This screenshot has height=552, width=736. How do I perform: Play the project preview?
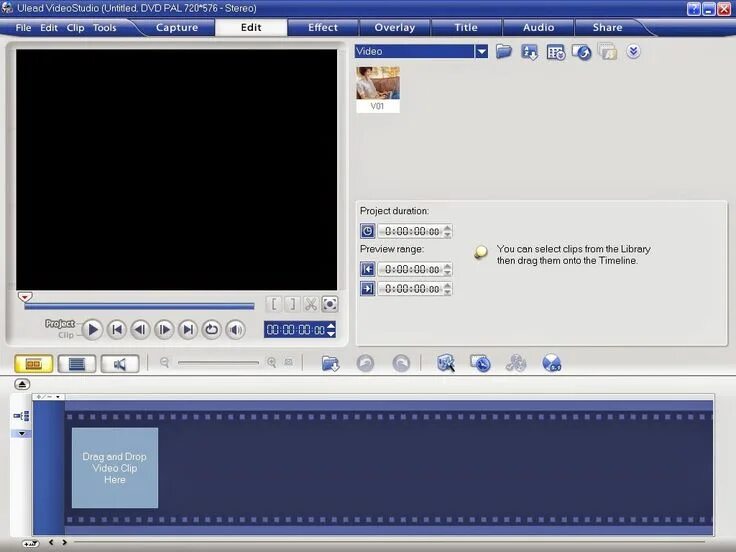coord(92,330)
